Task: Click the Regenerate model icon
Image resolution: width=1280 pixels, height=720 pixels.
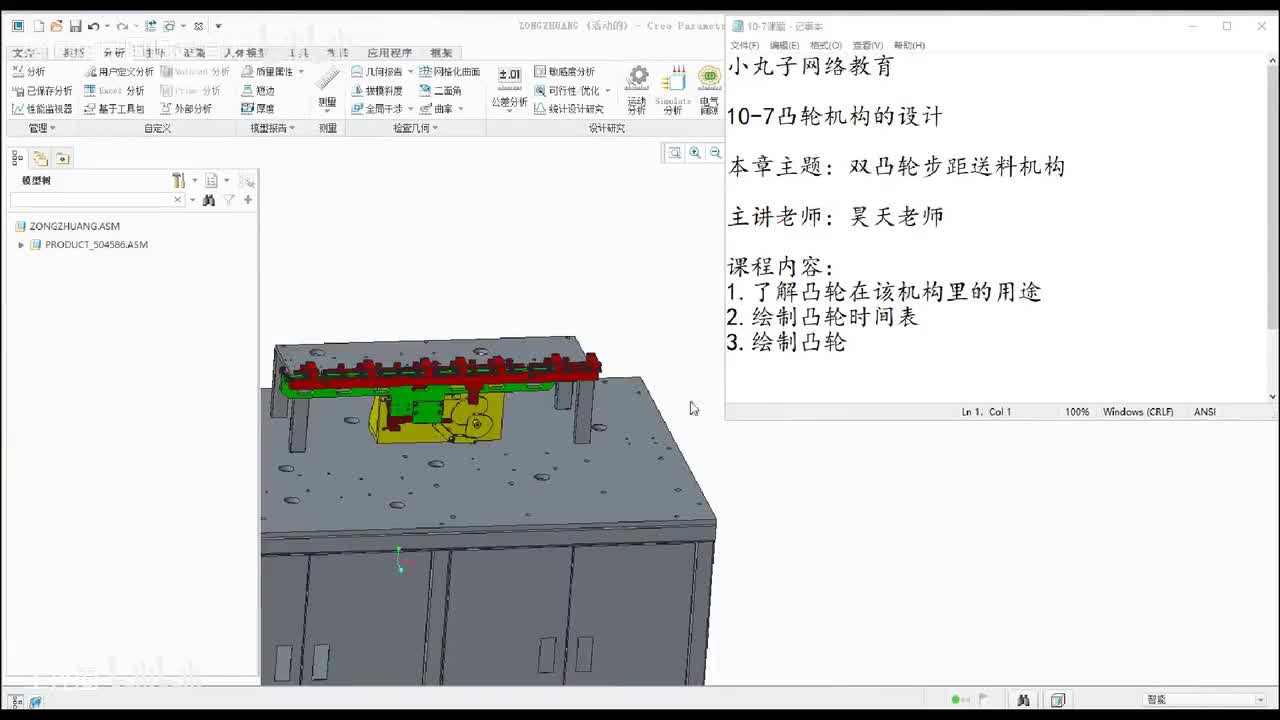Action: click(x=151, y=26)
